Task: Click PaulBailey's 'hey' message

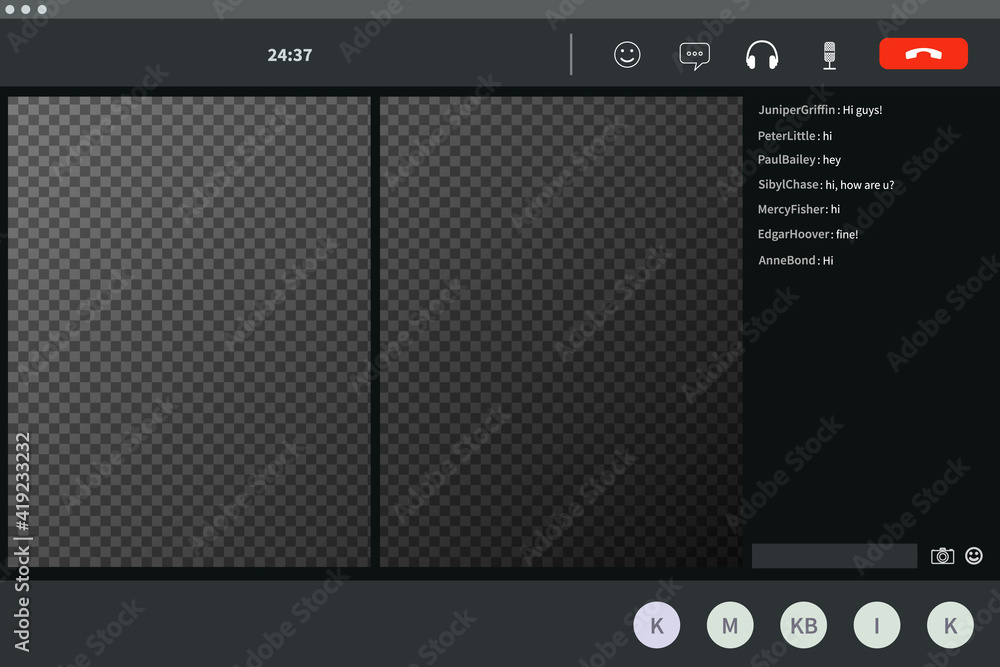Action: coord(799,159)
